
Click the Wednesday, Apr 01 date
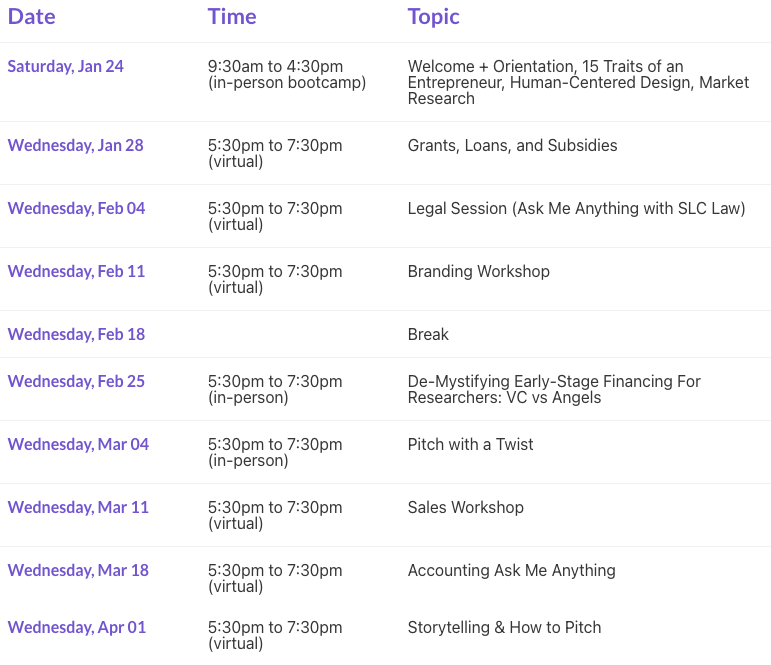[77, 628]
